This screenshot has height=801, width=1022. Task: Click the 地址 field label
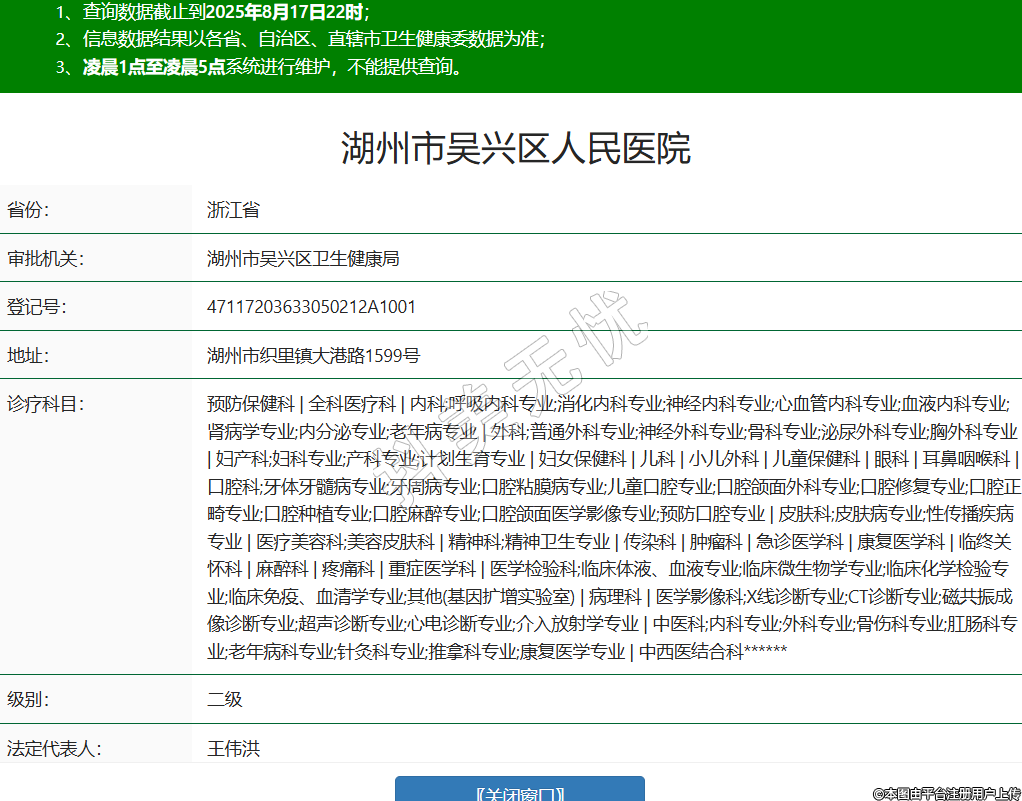click(28, 355)
